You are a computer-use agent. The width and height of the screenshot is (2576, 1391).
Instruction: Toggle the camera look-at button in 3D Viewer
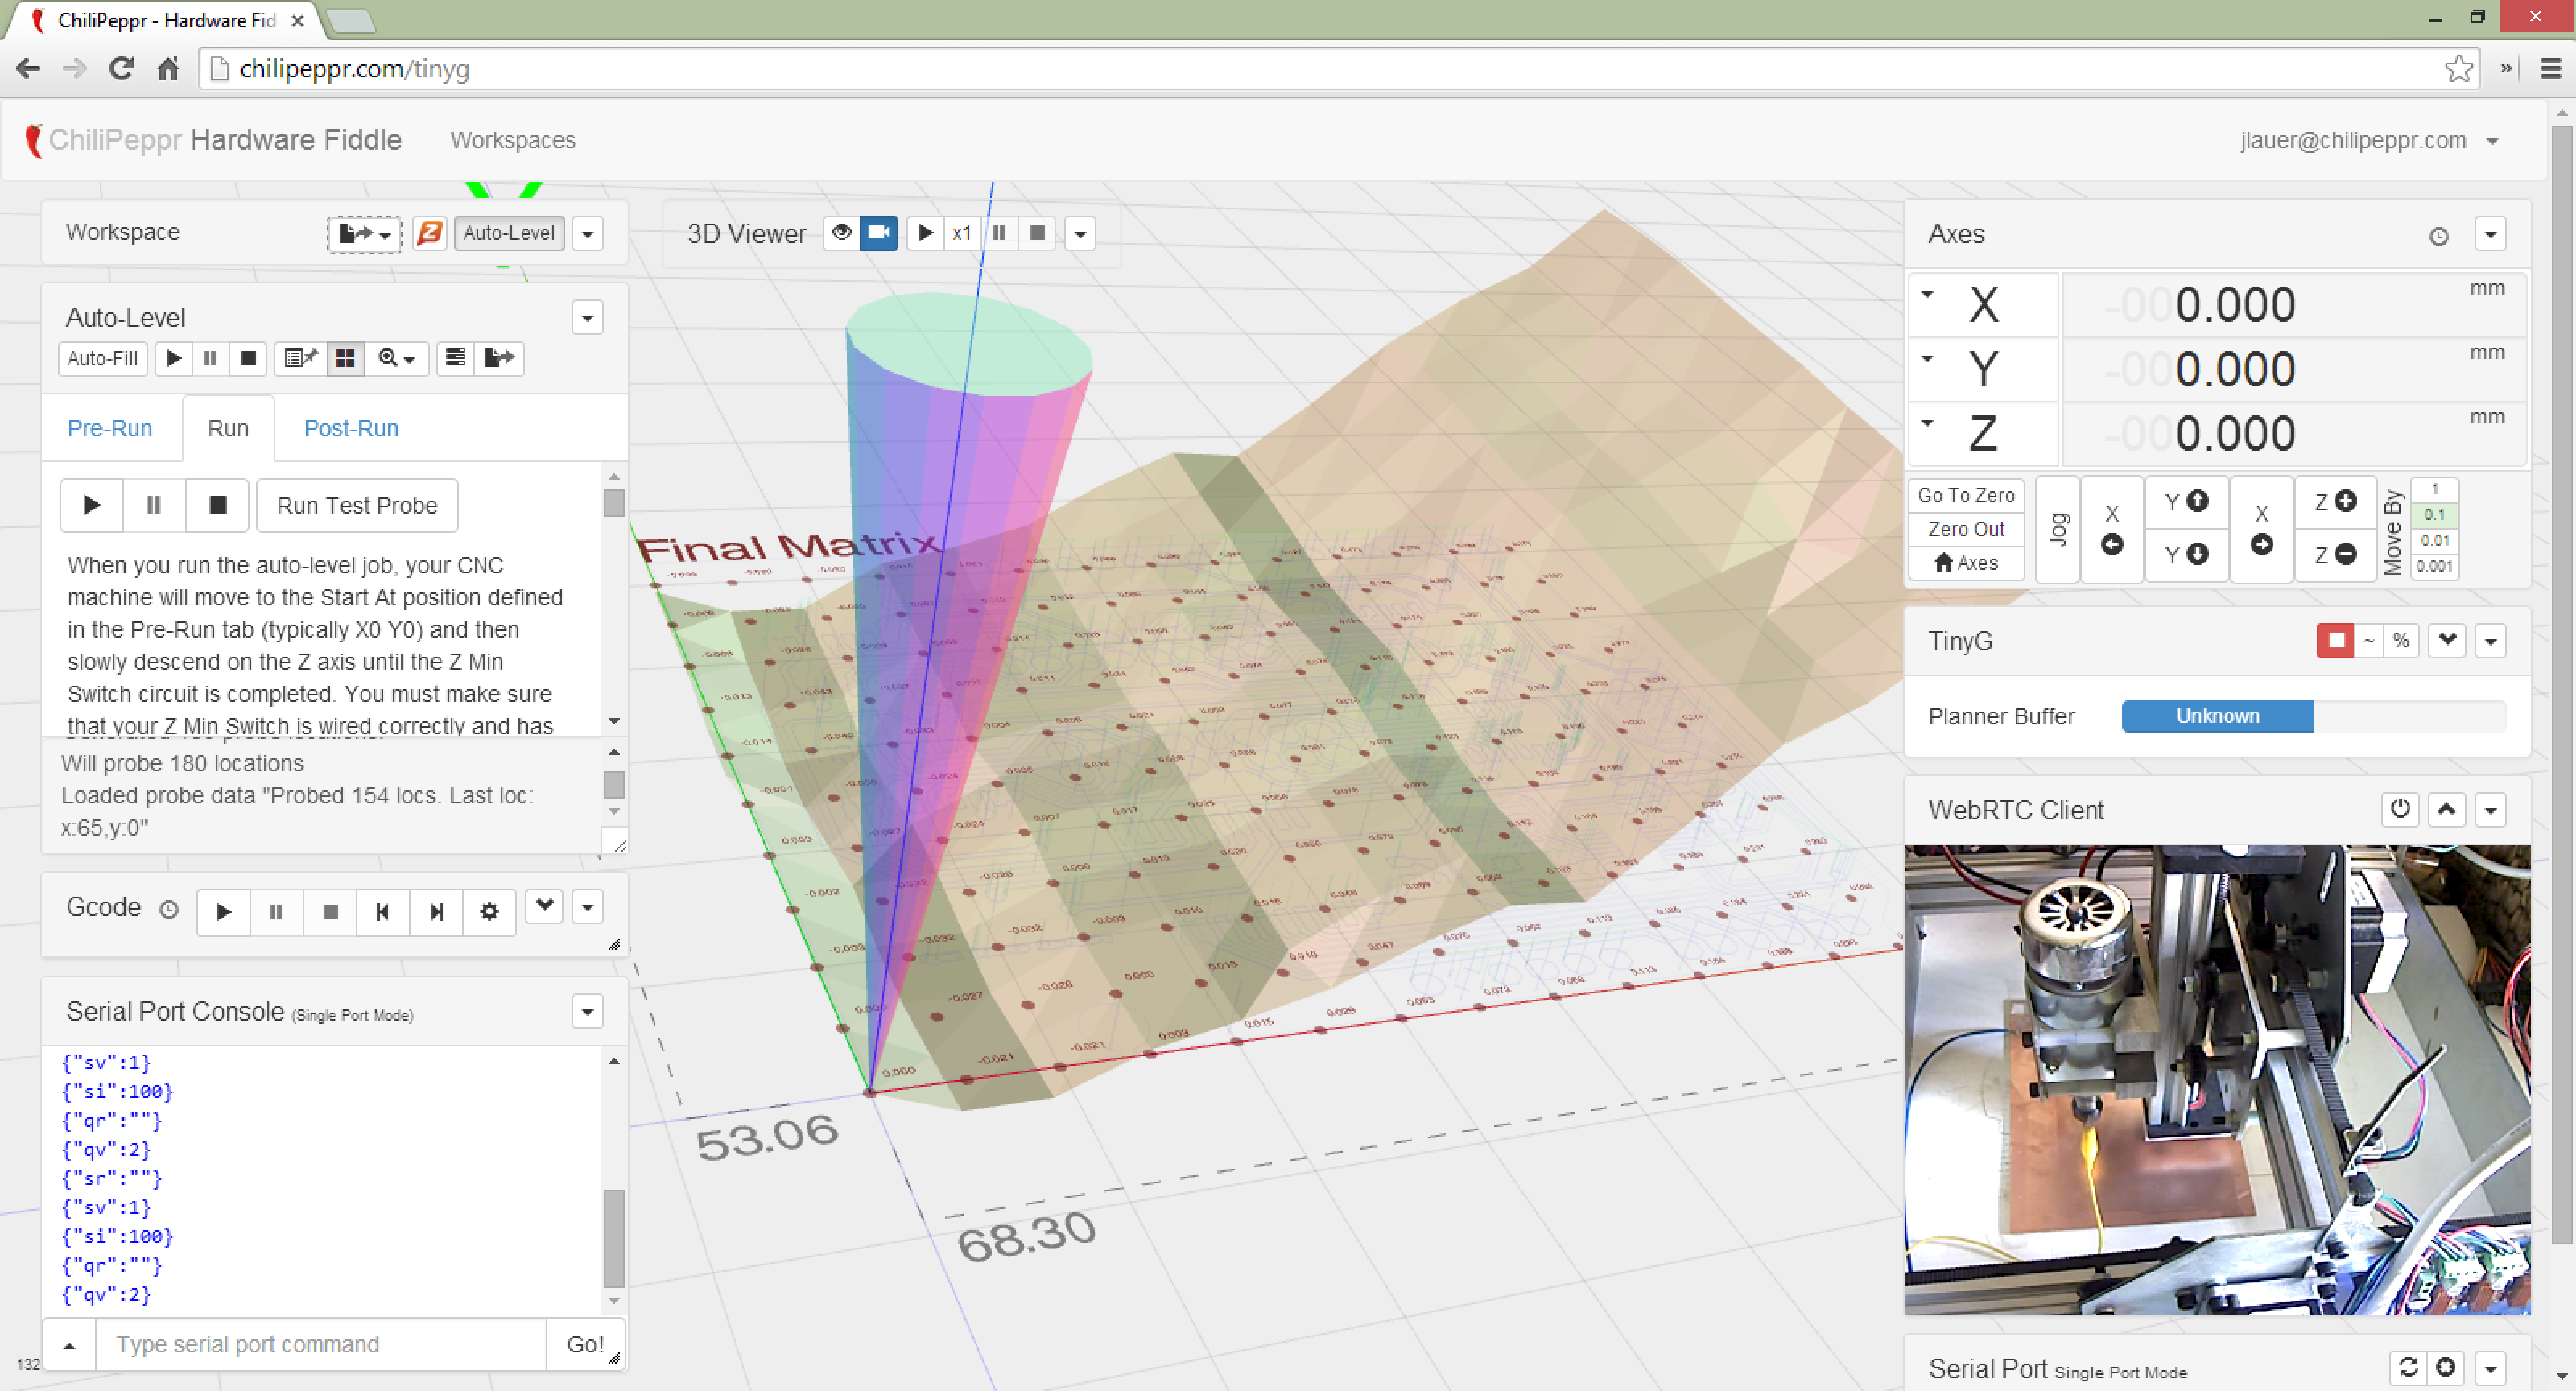(879, 233)
